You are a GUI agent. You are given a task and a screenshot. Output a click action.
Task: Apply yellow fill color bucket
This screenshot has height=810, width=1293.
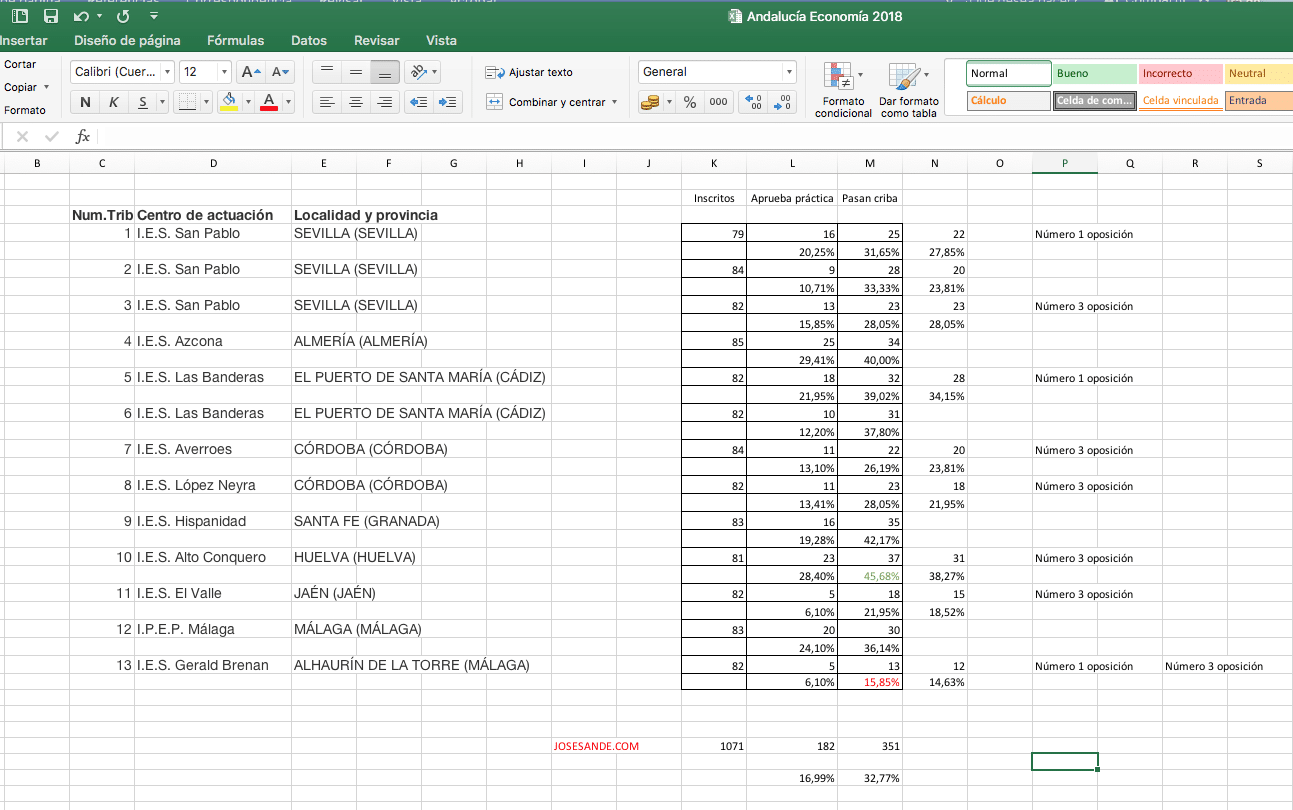click(229, 102)
